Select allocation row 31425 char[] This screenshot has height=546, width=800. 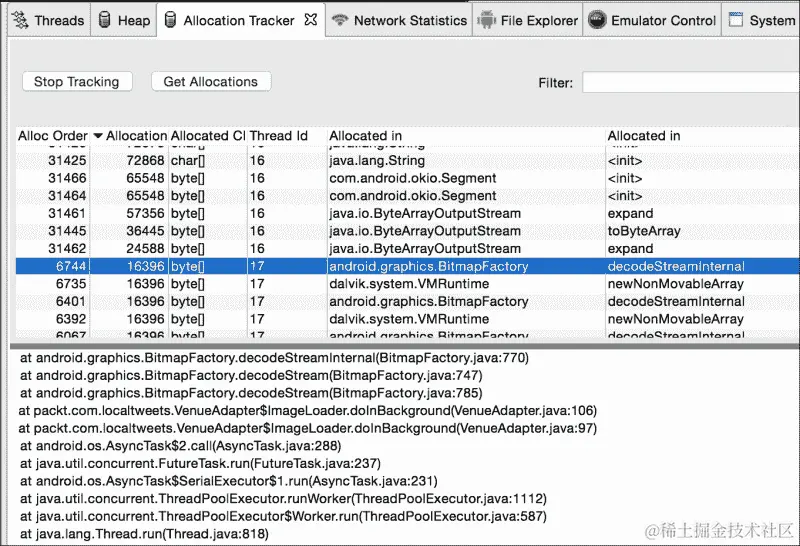(x=408, y=161)
